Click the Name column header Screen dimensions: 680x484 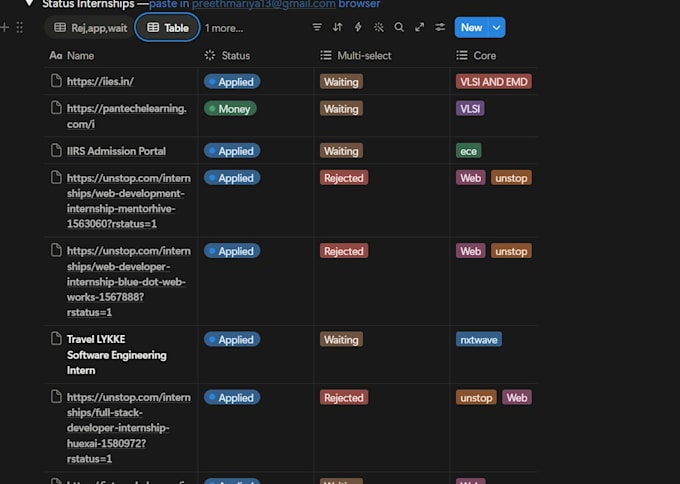[72, 56]
